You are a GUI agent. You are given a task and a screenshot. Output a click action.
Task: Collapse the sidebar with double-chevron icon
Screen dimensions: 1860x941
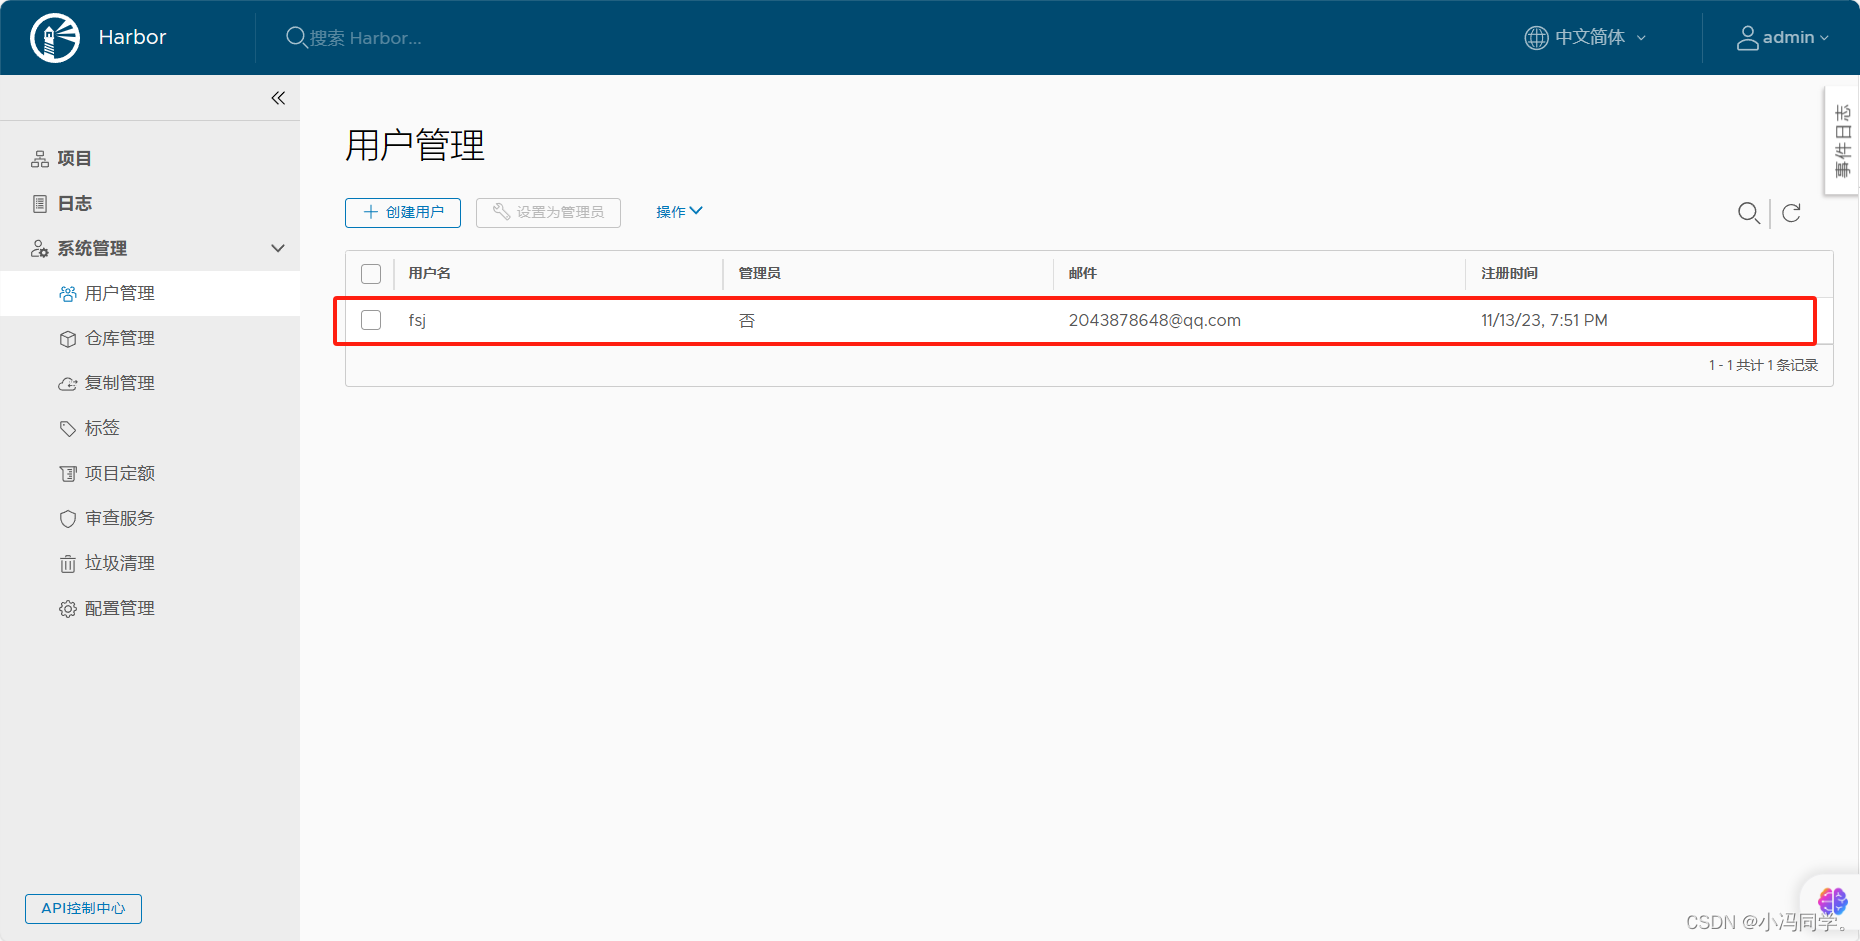[x=278, y=98]
